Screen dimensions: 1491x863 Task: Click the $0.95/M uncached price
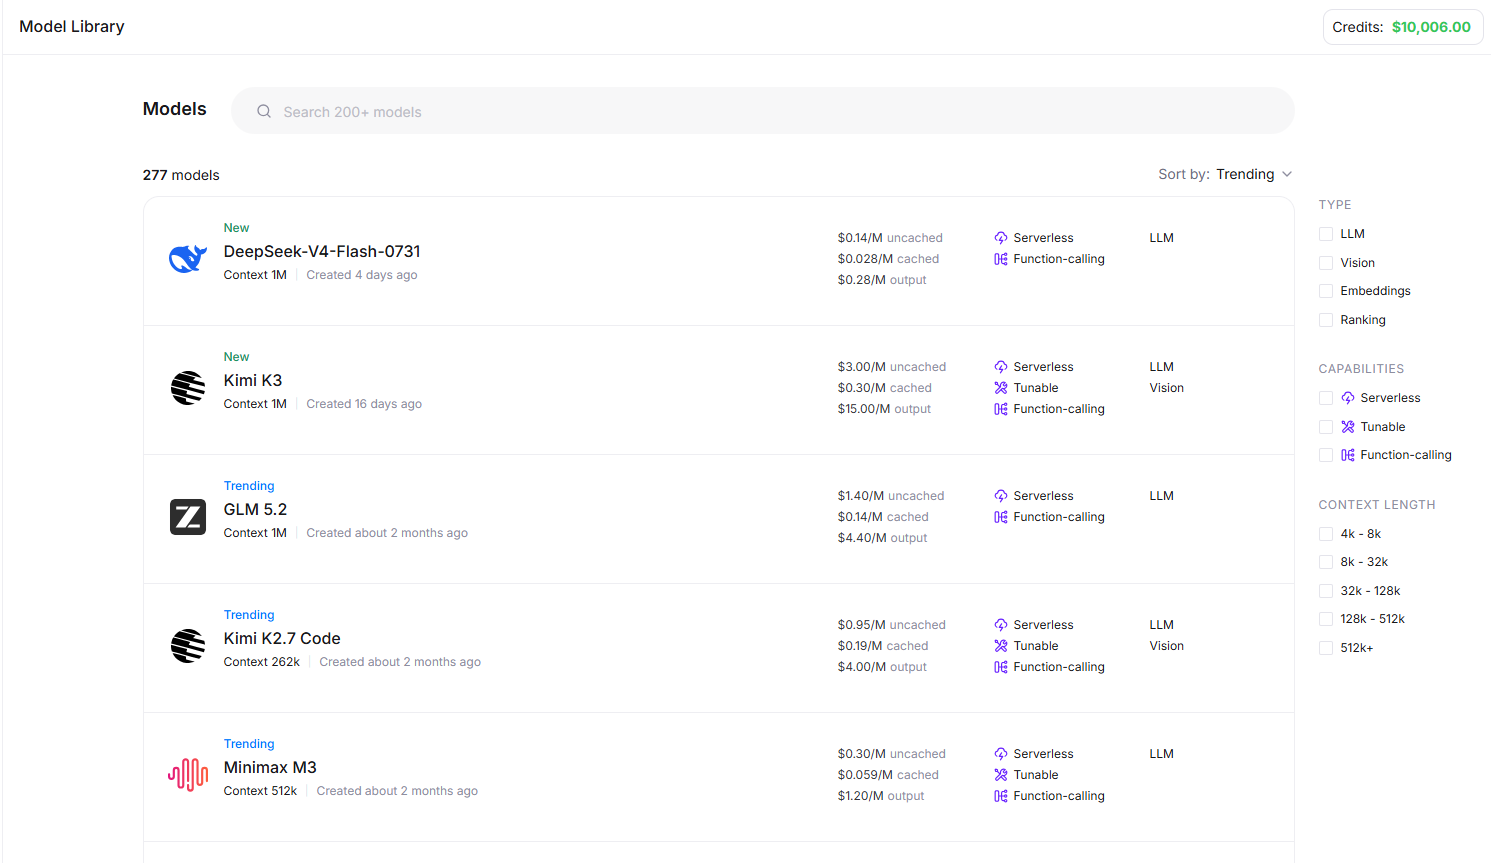click(x=892, y=625)
